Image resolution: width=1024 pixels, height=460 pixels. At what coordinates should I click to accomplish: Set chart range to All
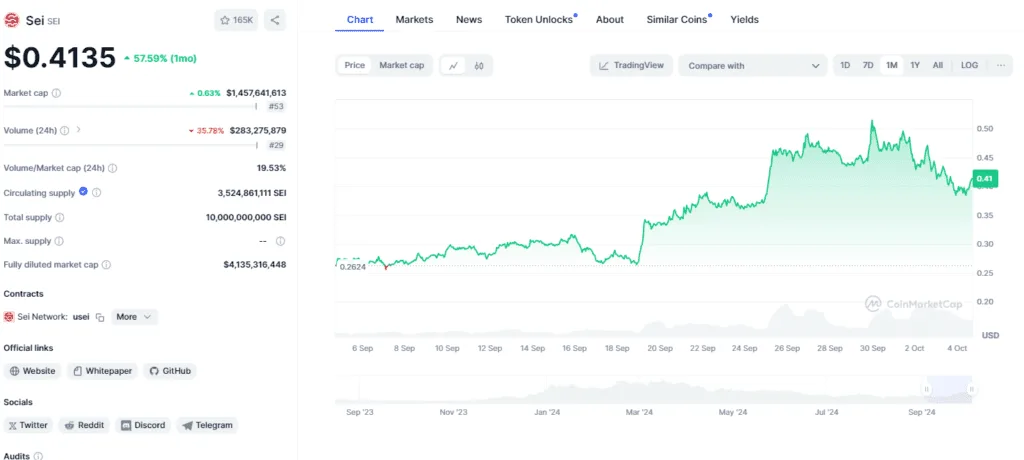(x=938, y=65)
